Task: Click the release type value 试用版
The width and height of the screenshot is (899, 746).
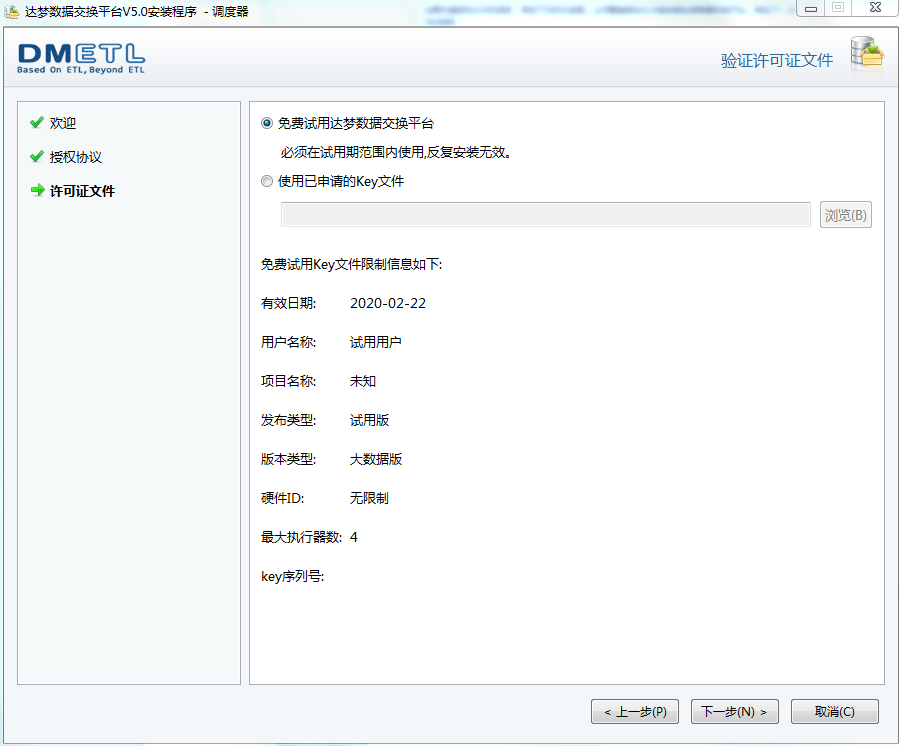Action: [x=370, y=420]
